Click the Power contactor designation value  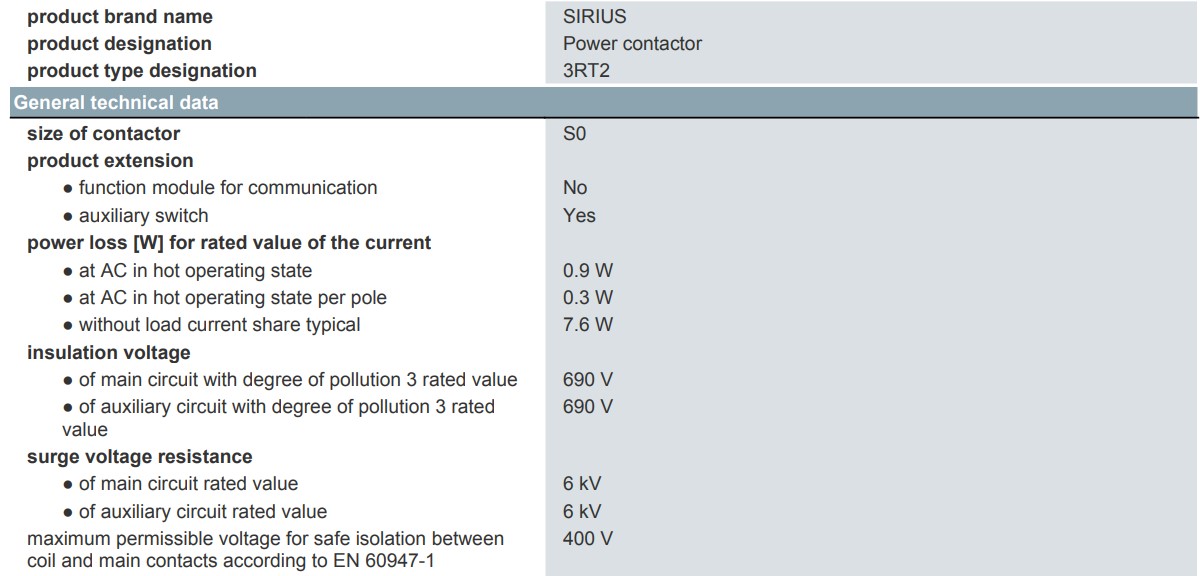click(632, 43)
